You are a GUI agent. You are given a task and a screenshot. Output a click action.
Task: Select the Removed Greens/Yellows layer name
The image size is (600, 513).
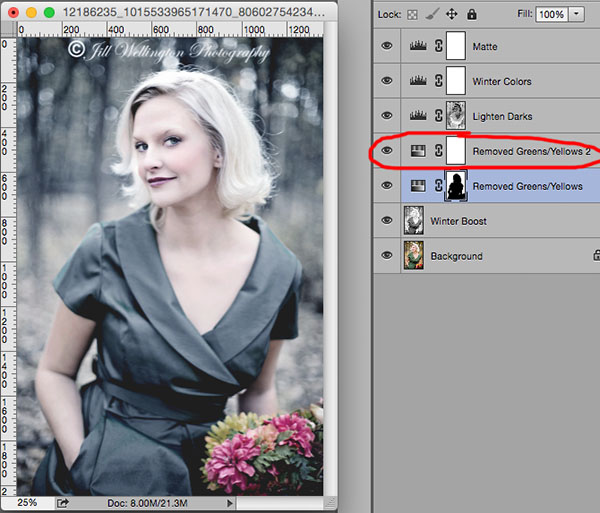tap(527, 186)
